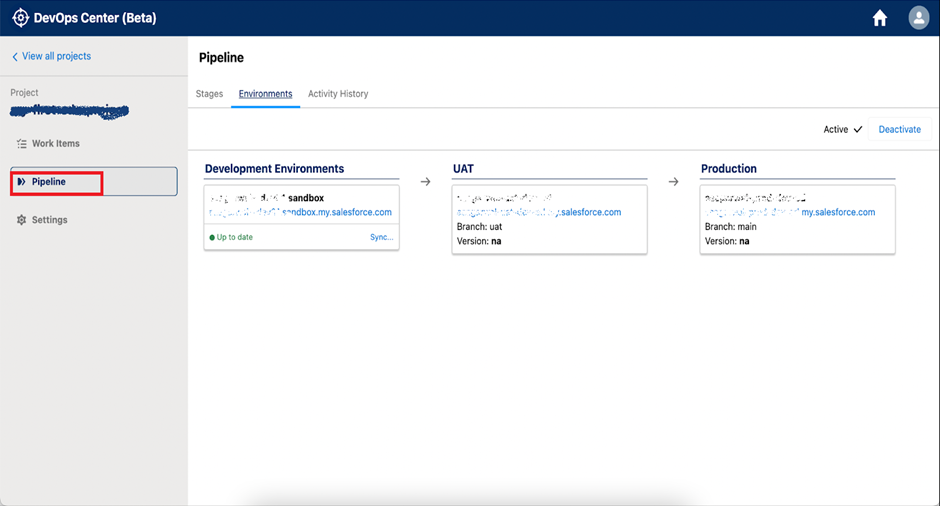Screen dimensions: 940x506
Task: Open Settings in the sidebar
Action: (x=49, y=220)
